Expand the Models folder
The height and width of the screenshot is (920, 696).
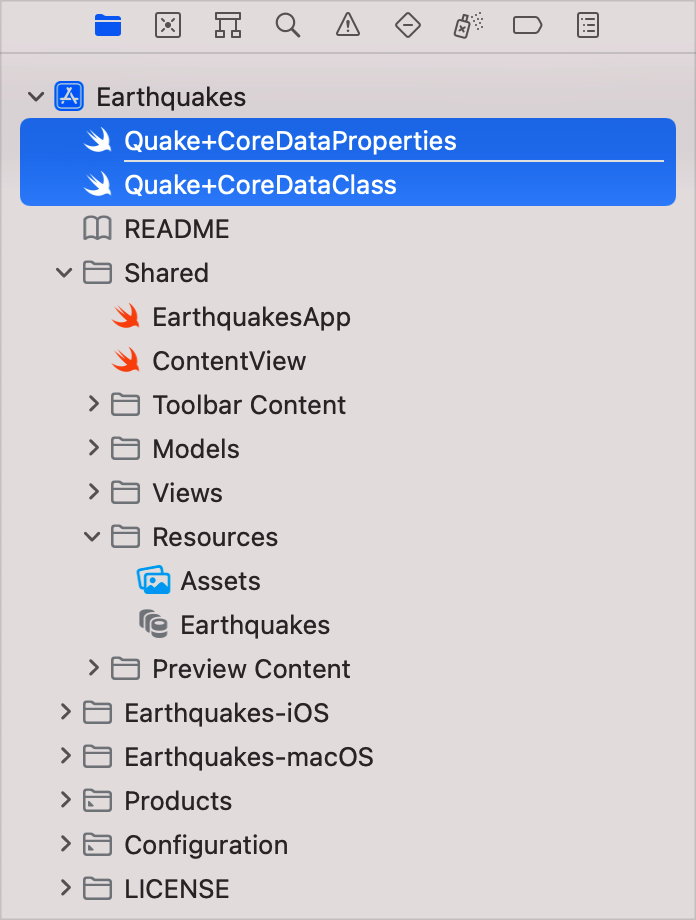[x=92, y=448]
